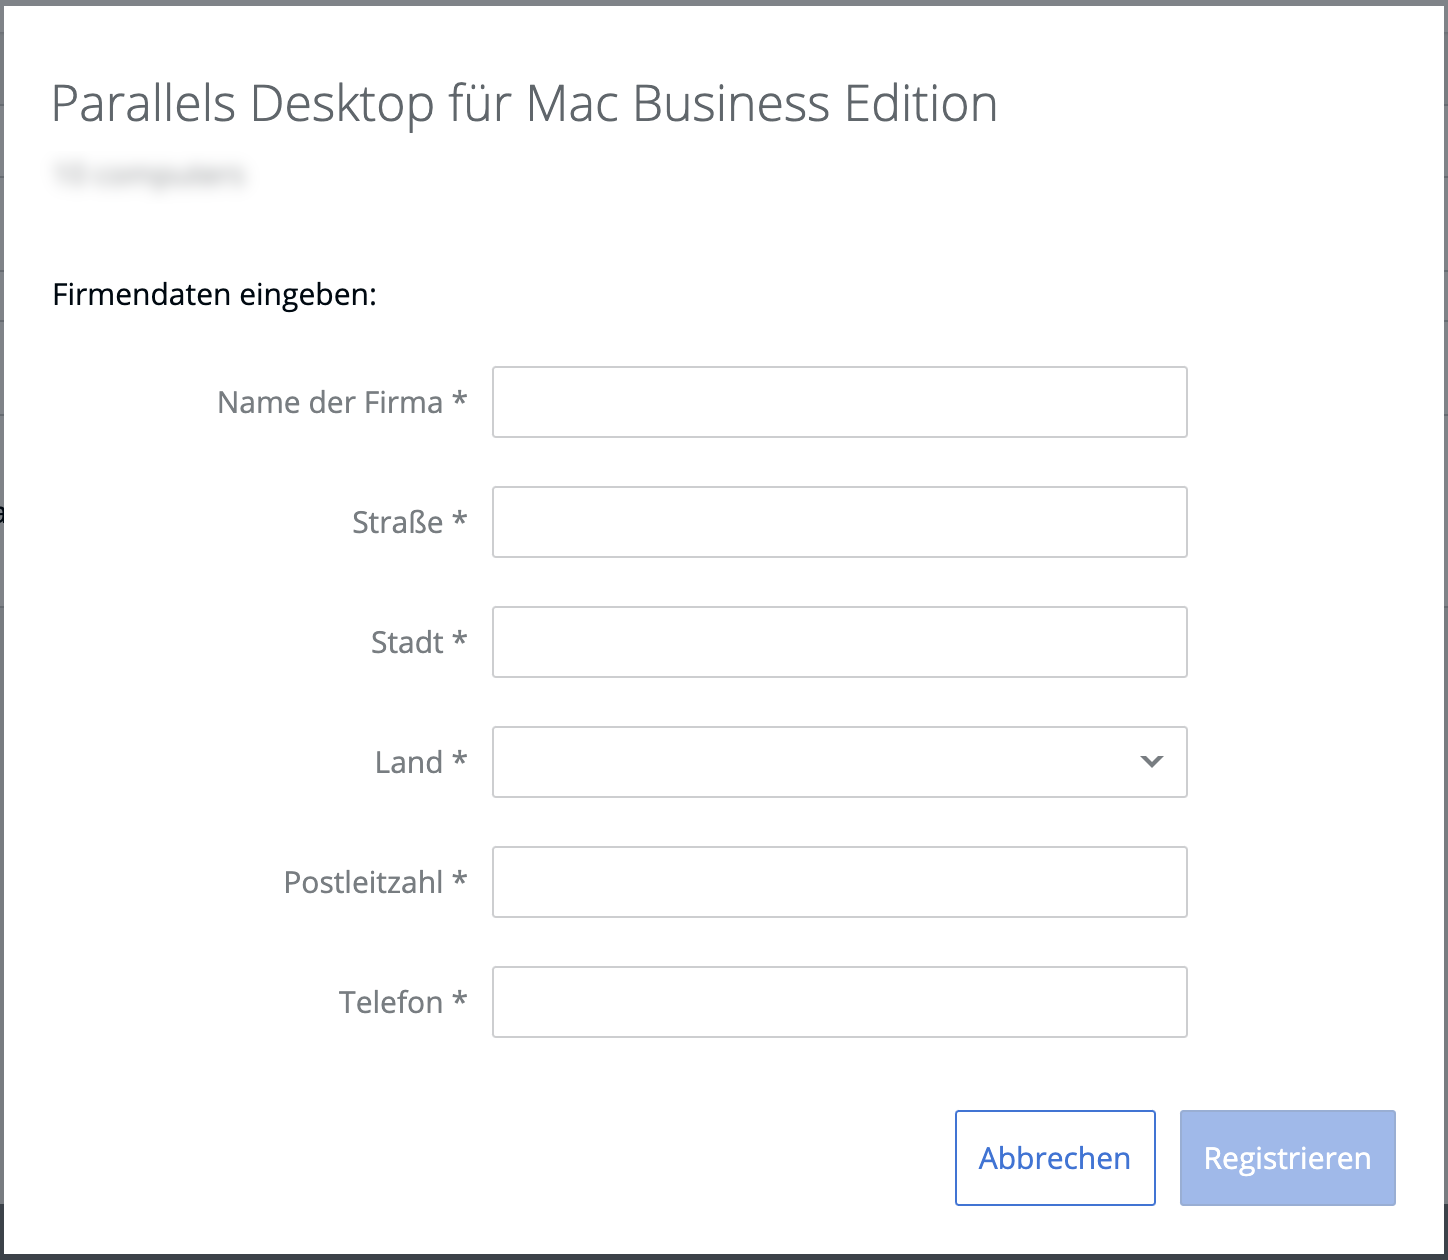1448x1260 pixels.
Task: Click into the Straße input field
Action: 839,522
